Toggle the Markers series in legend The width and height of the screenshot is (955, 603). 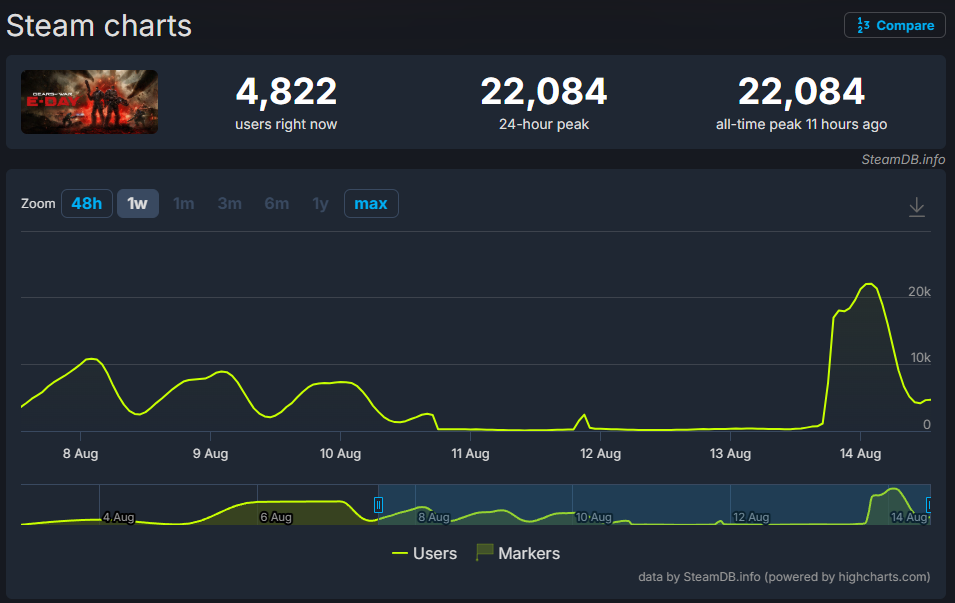pyautogui.click(x=518, y=553)
